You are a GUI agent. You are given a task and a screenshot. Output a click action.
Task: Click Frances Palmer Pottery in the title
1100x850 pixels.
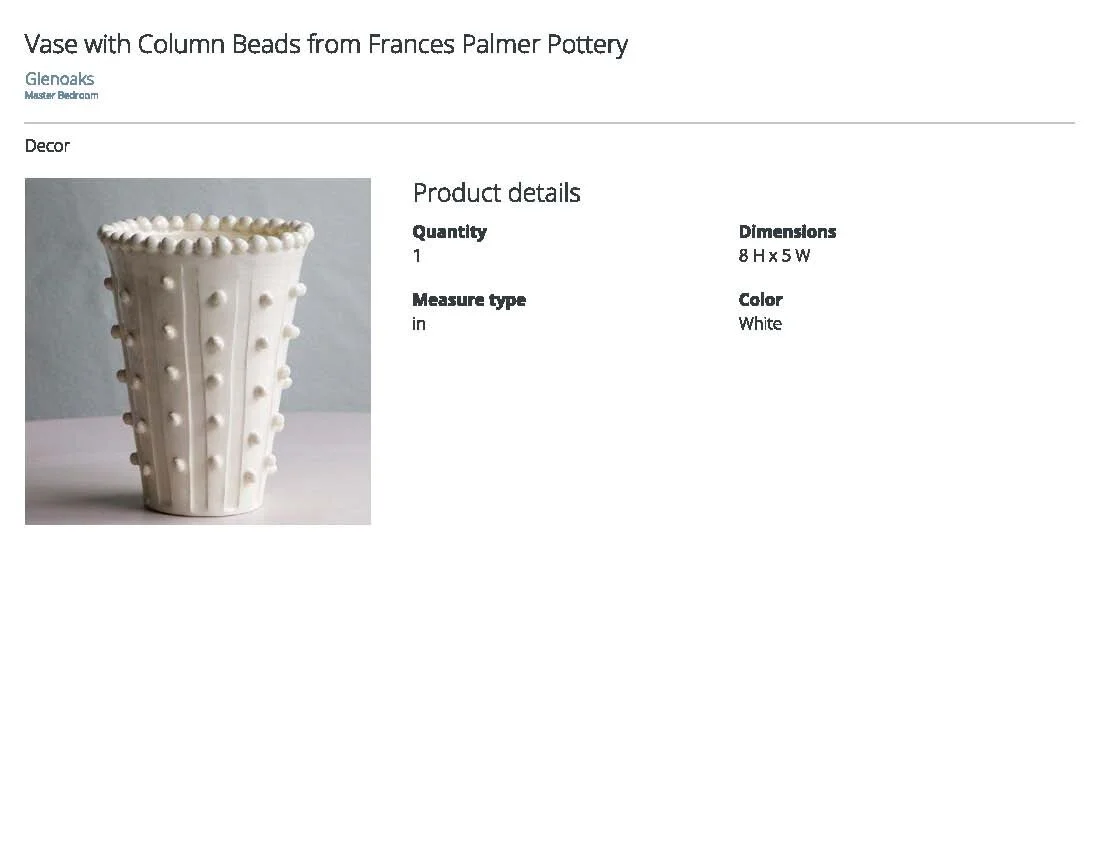pos(497,45)
